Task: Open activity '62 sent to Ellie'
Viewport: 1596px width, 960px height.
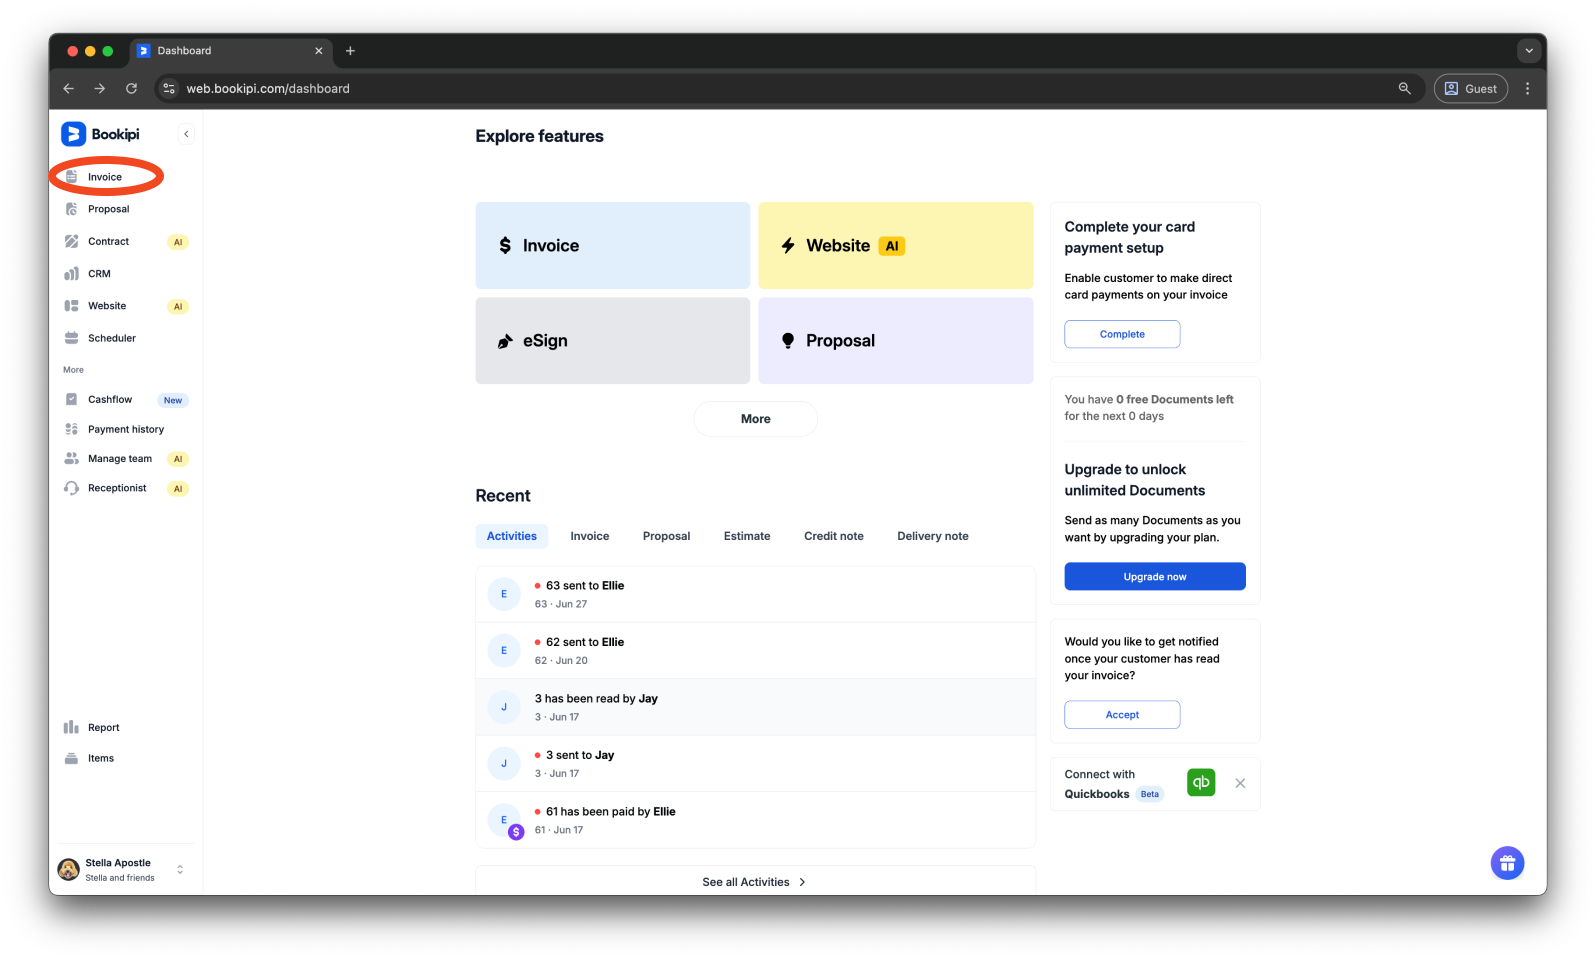Action: click(755, 651)
